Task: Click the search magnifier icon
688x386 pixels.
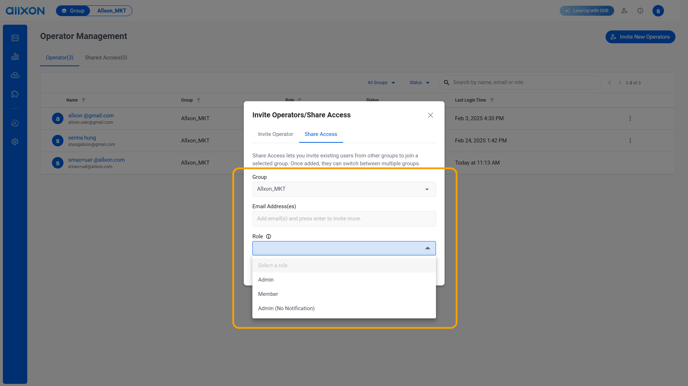Action: pos(446,82)
